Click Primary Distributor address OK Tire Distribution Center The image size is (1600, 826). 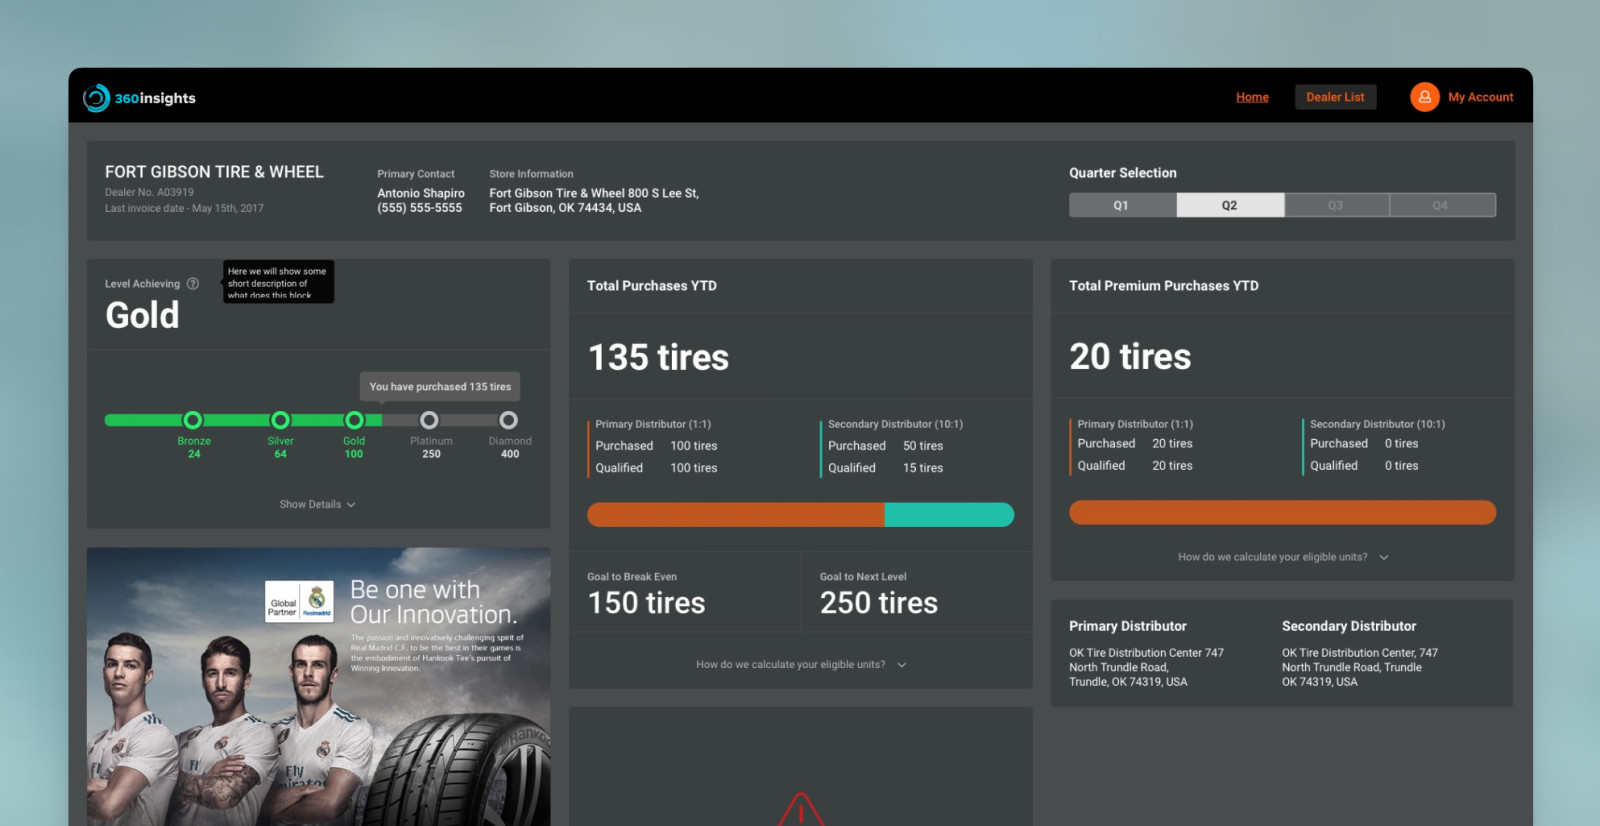(x=1146, y=667)
